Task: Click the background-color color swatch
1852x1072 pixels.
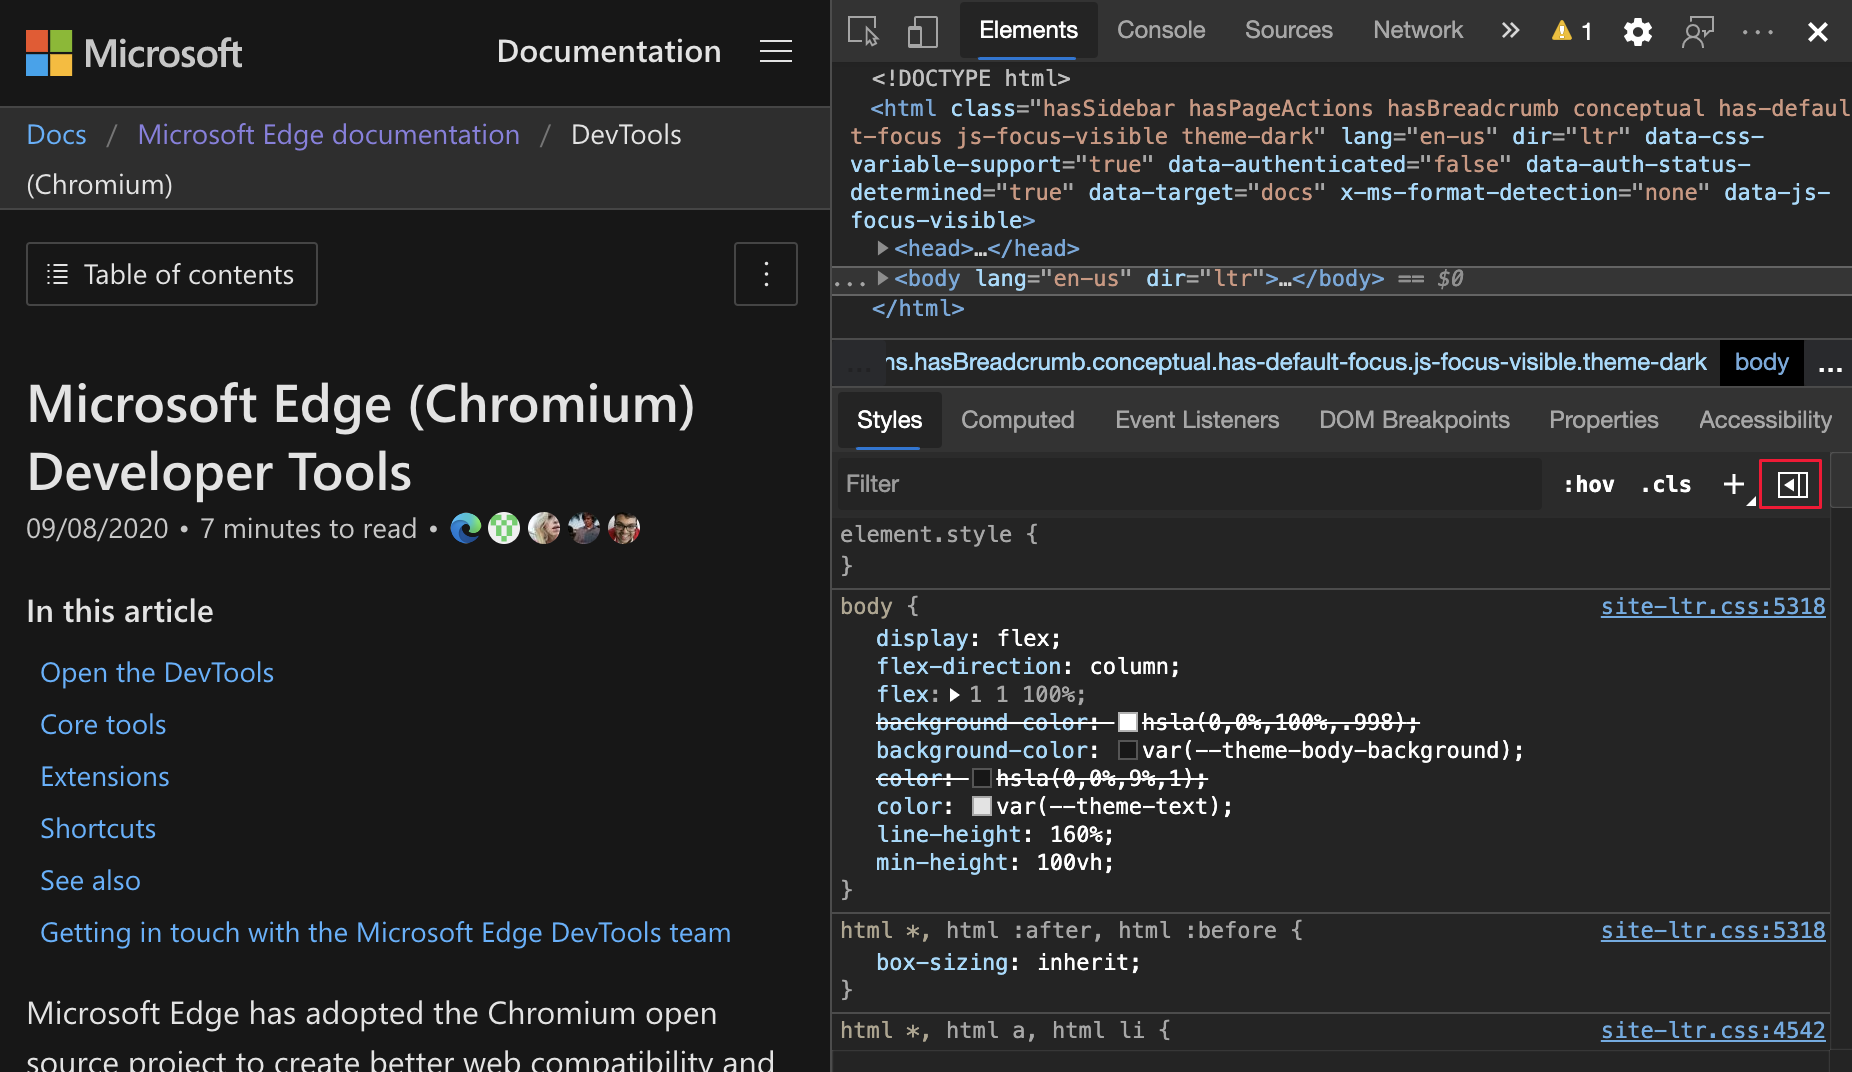Action: 1127,750
